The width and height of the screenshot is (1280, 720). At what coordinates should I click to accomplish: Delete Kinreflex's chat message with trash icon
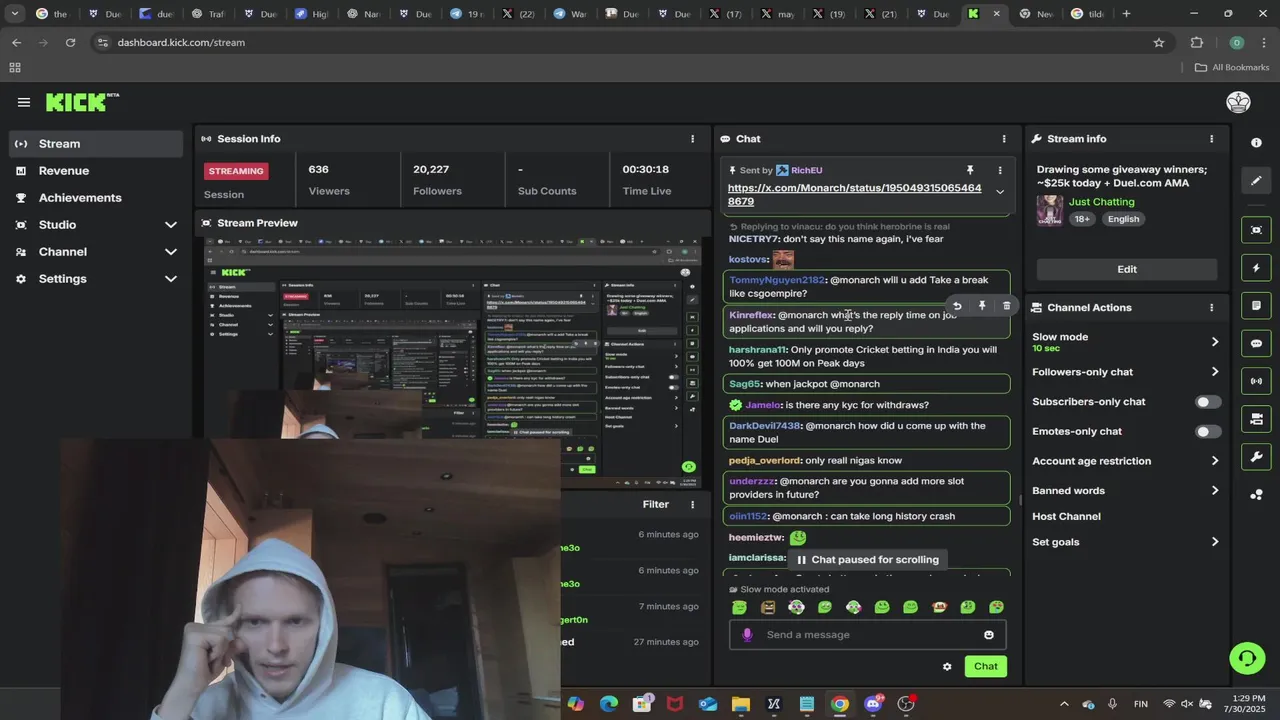(x=1006, y=306)
